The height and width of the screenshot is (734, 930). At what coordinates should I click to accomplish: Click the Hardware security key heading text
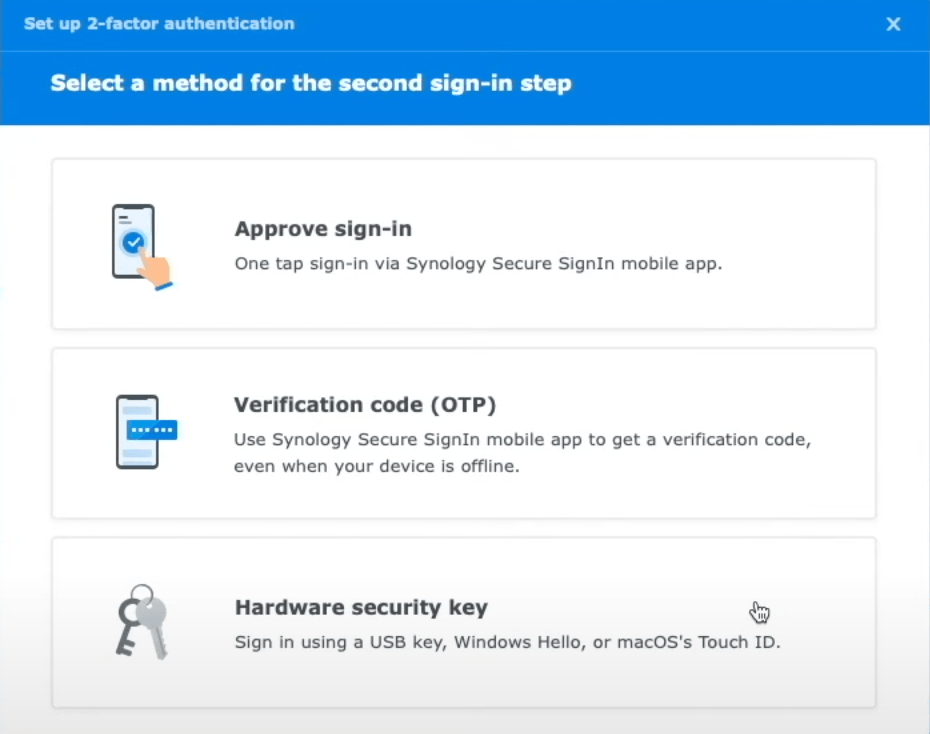[x=361, y=607]
